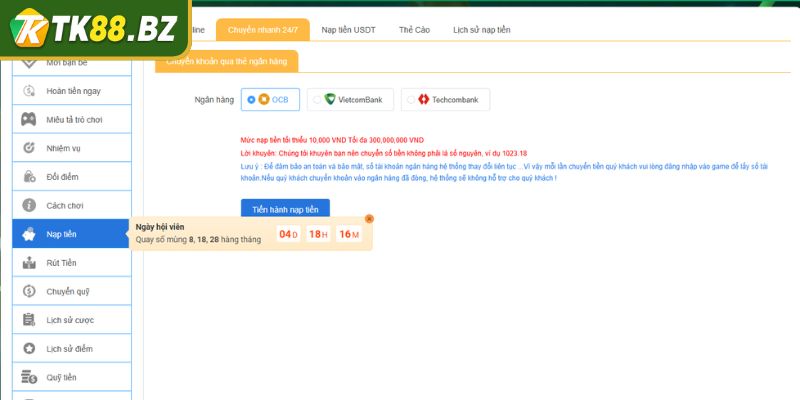The height and width of the screenshot is (400, 800).
Task: Select the OCB bank radio button
Action: 251,100
